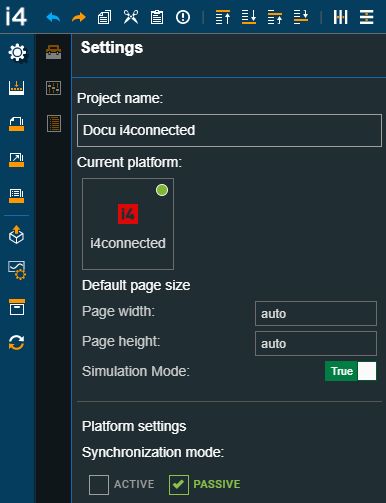Click the circular refresh arrows sidebar icon
This screenshot has height=503, width=386.
point(17,342)
